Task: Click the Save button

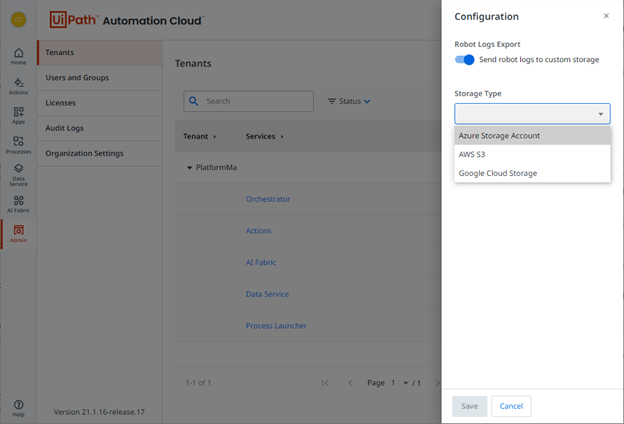Action: [470, 406]
